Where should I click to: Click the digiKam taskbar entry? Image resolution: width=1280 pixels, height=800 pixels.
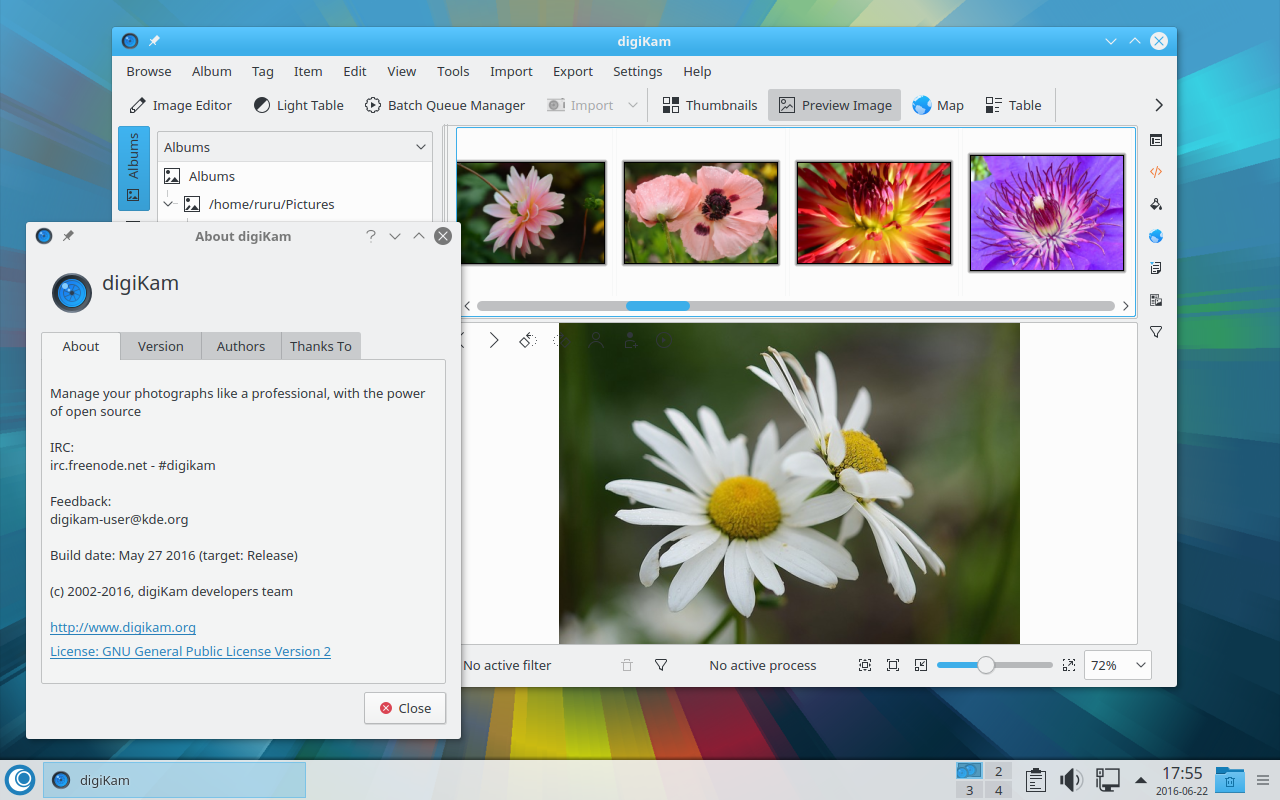point(174,780)
